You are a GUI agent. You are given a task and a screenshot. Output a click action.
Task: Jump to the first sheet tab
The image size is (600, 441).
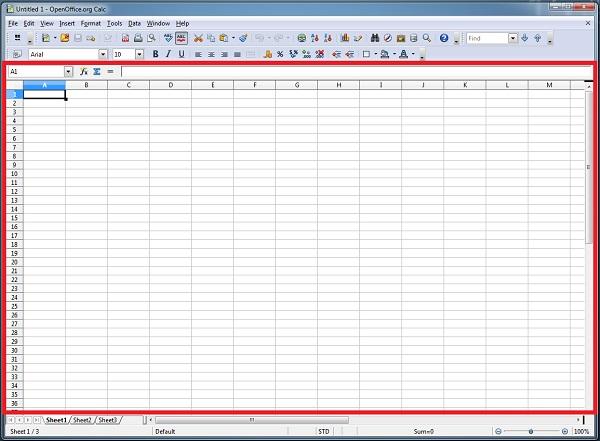pos(11,420)
